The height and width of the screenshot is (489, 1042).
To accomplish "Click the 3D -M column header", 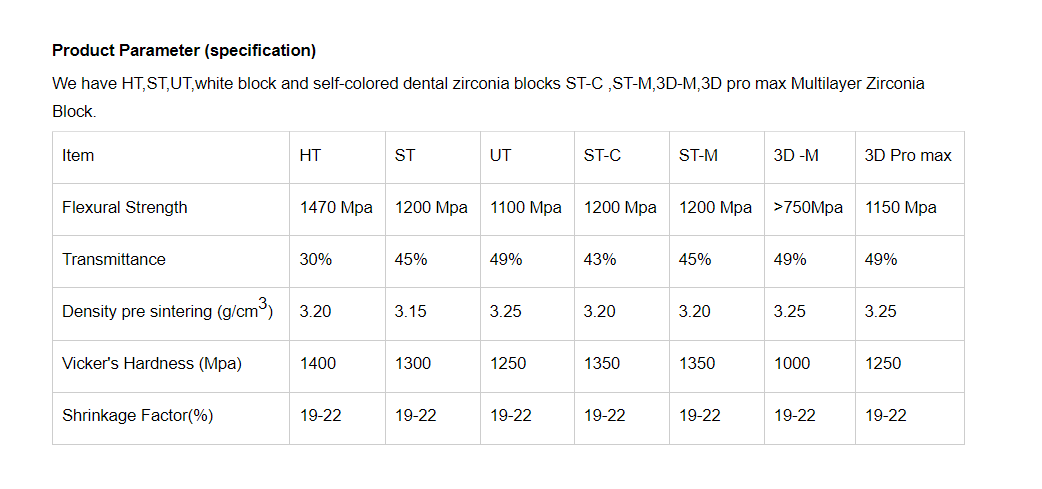I will [796, 156].
